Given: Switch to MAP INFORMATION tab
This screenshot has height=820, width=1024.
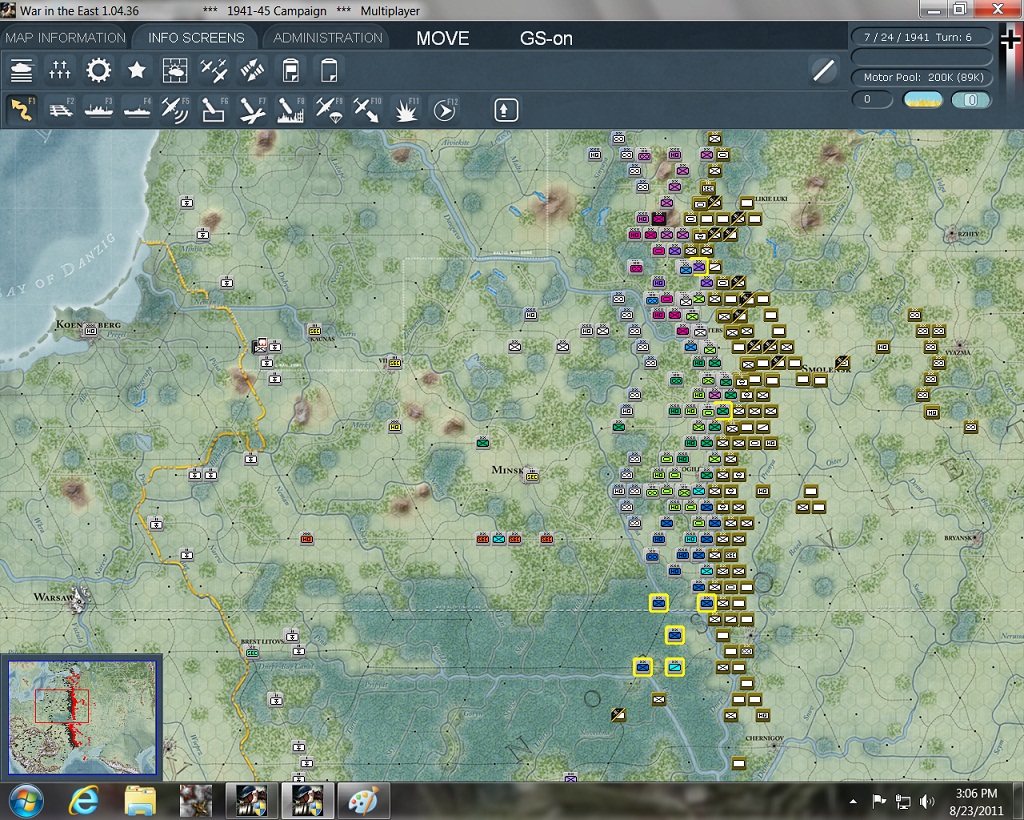Looking at the screenshot, I should [65, 38].
